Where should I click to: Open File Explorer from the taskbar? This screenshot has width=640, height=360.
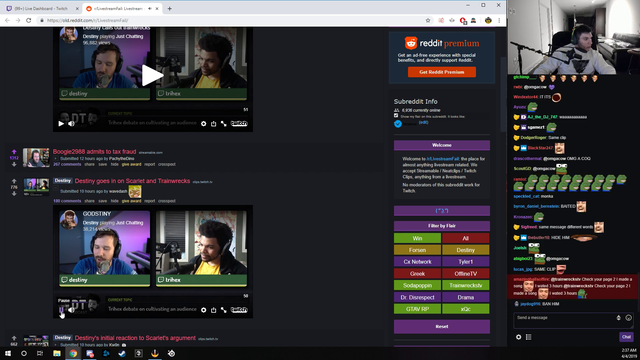point(57,353)
